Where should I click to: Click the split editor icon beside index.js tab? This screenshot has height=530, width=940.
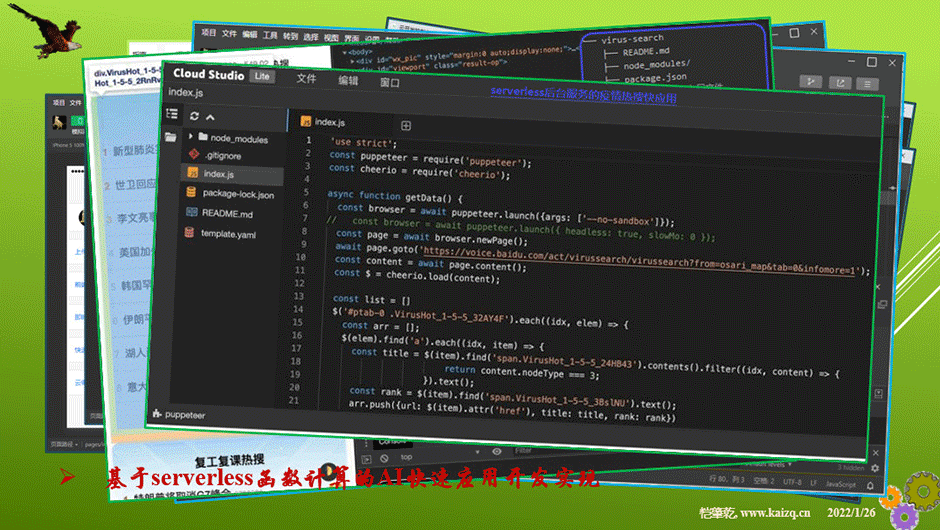click(x=406, y=125)
